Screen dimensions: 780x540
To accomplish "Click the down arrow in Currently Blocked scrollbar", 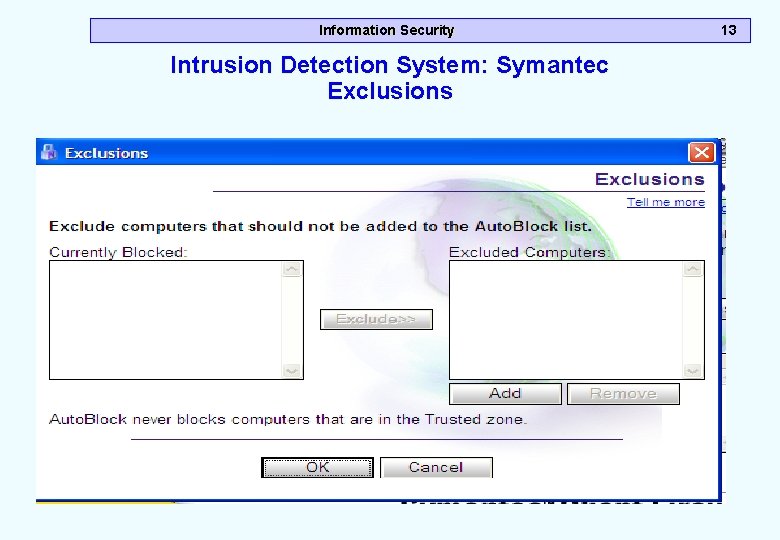I will pyautogui.click(x=292, y=370).
